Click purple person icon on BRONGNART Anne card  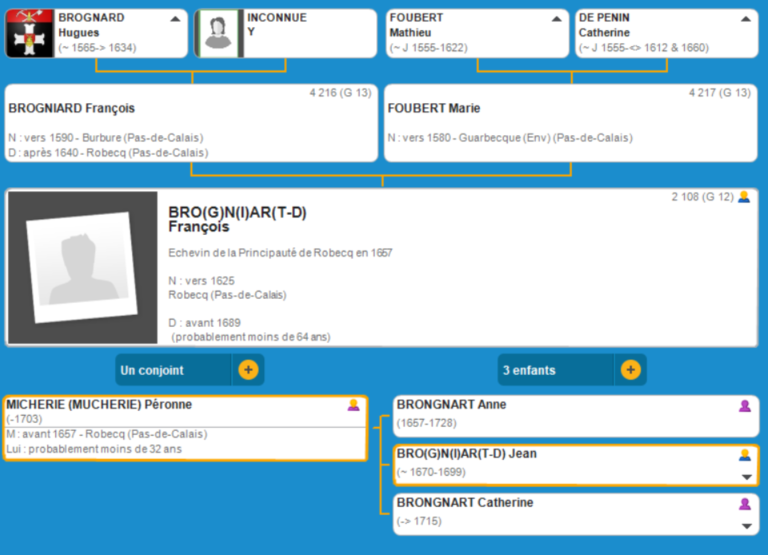pos(744,405)
